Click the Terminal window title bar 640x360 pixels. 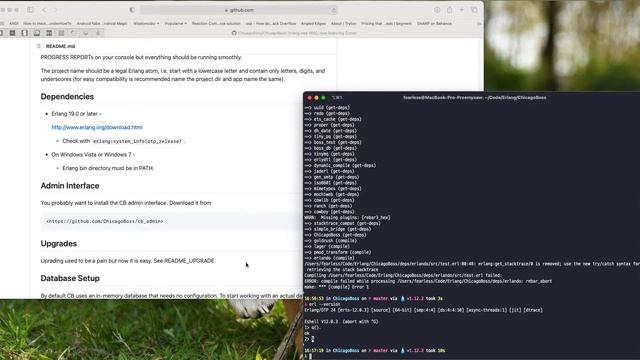[x=474, y=98]
